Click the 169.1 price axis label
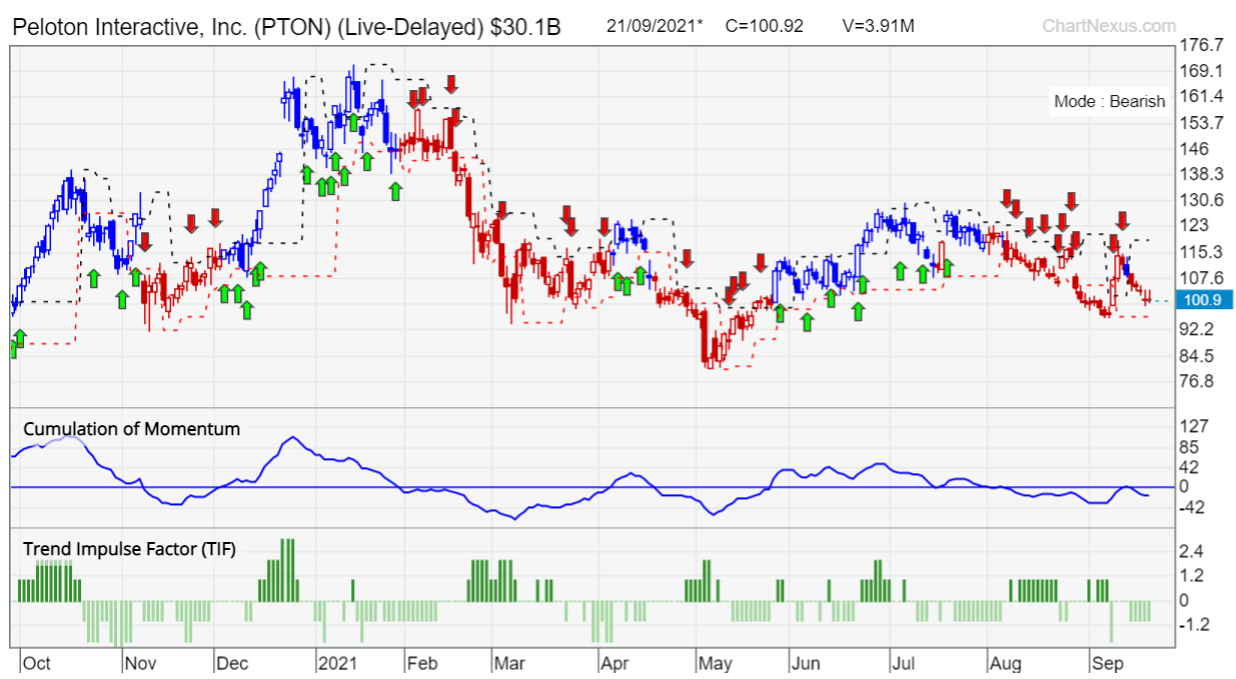Viewport: 1236px width, 679px height. tap(1203, 71)
